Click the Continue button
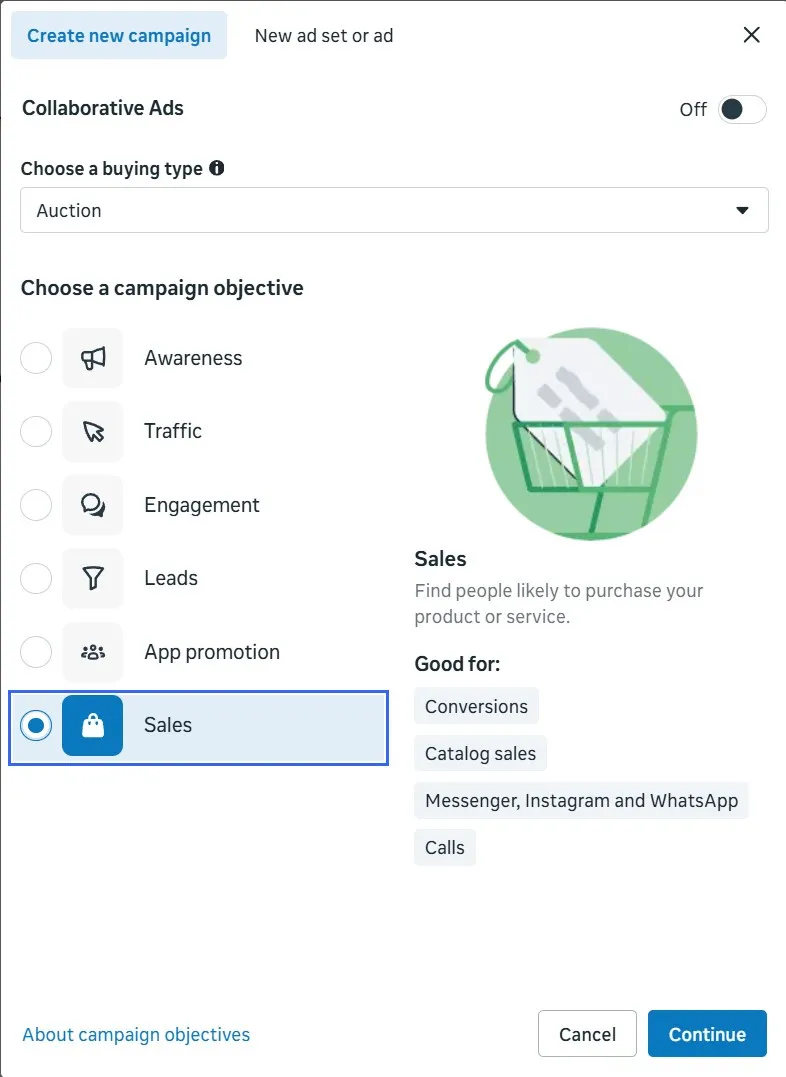 point(707,1034)
